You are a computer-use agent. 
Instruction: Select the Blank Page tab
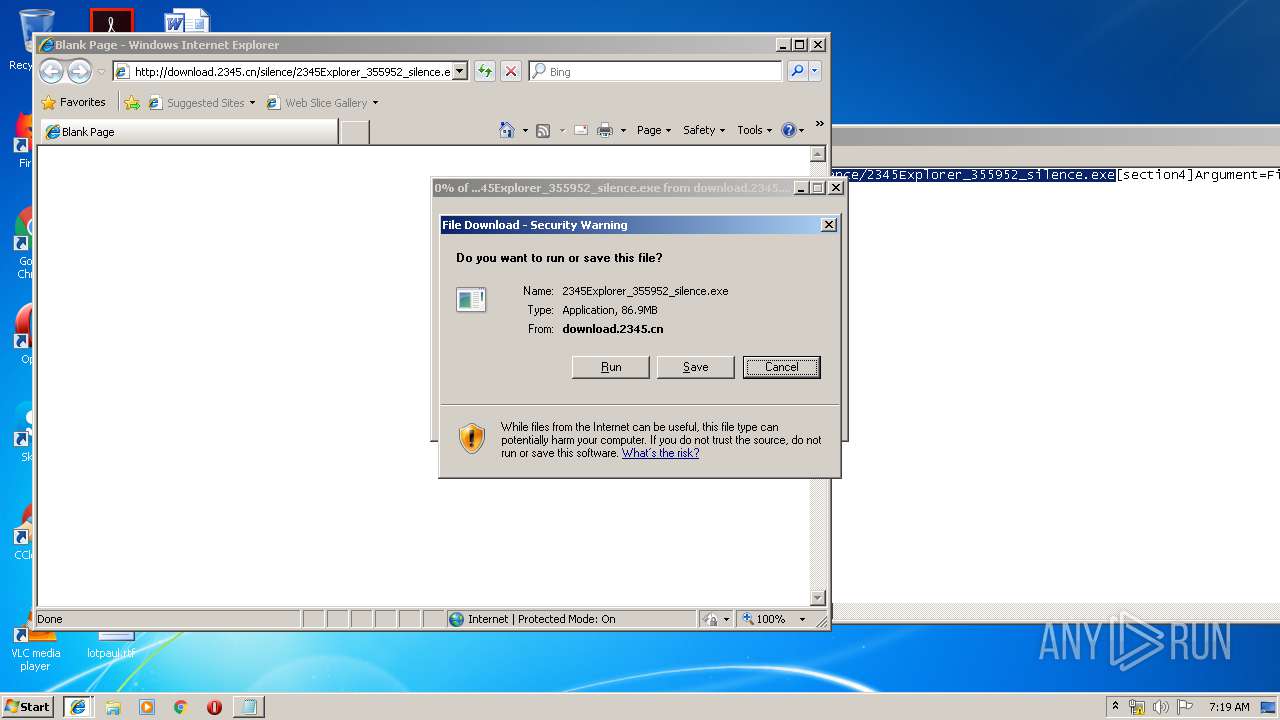(x=188, y=132)
